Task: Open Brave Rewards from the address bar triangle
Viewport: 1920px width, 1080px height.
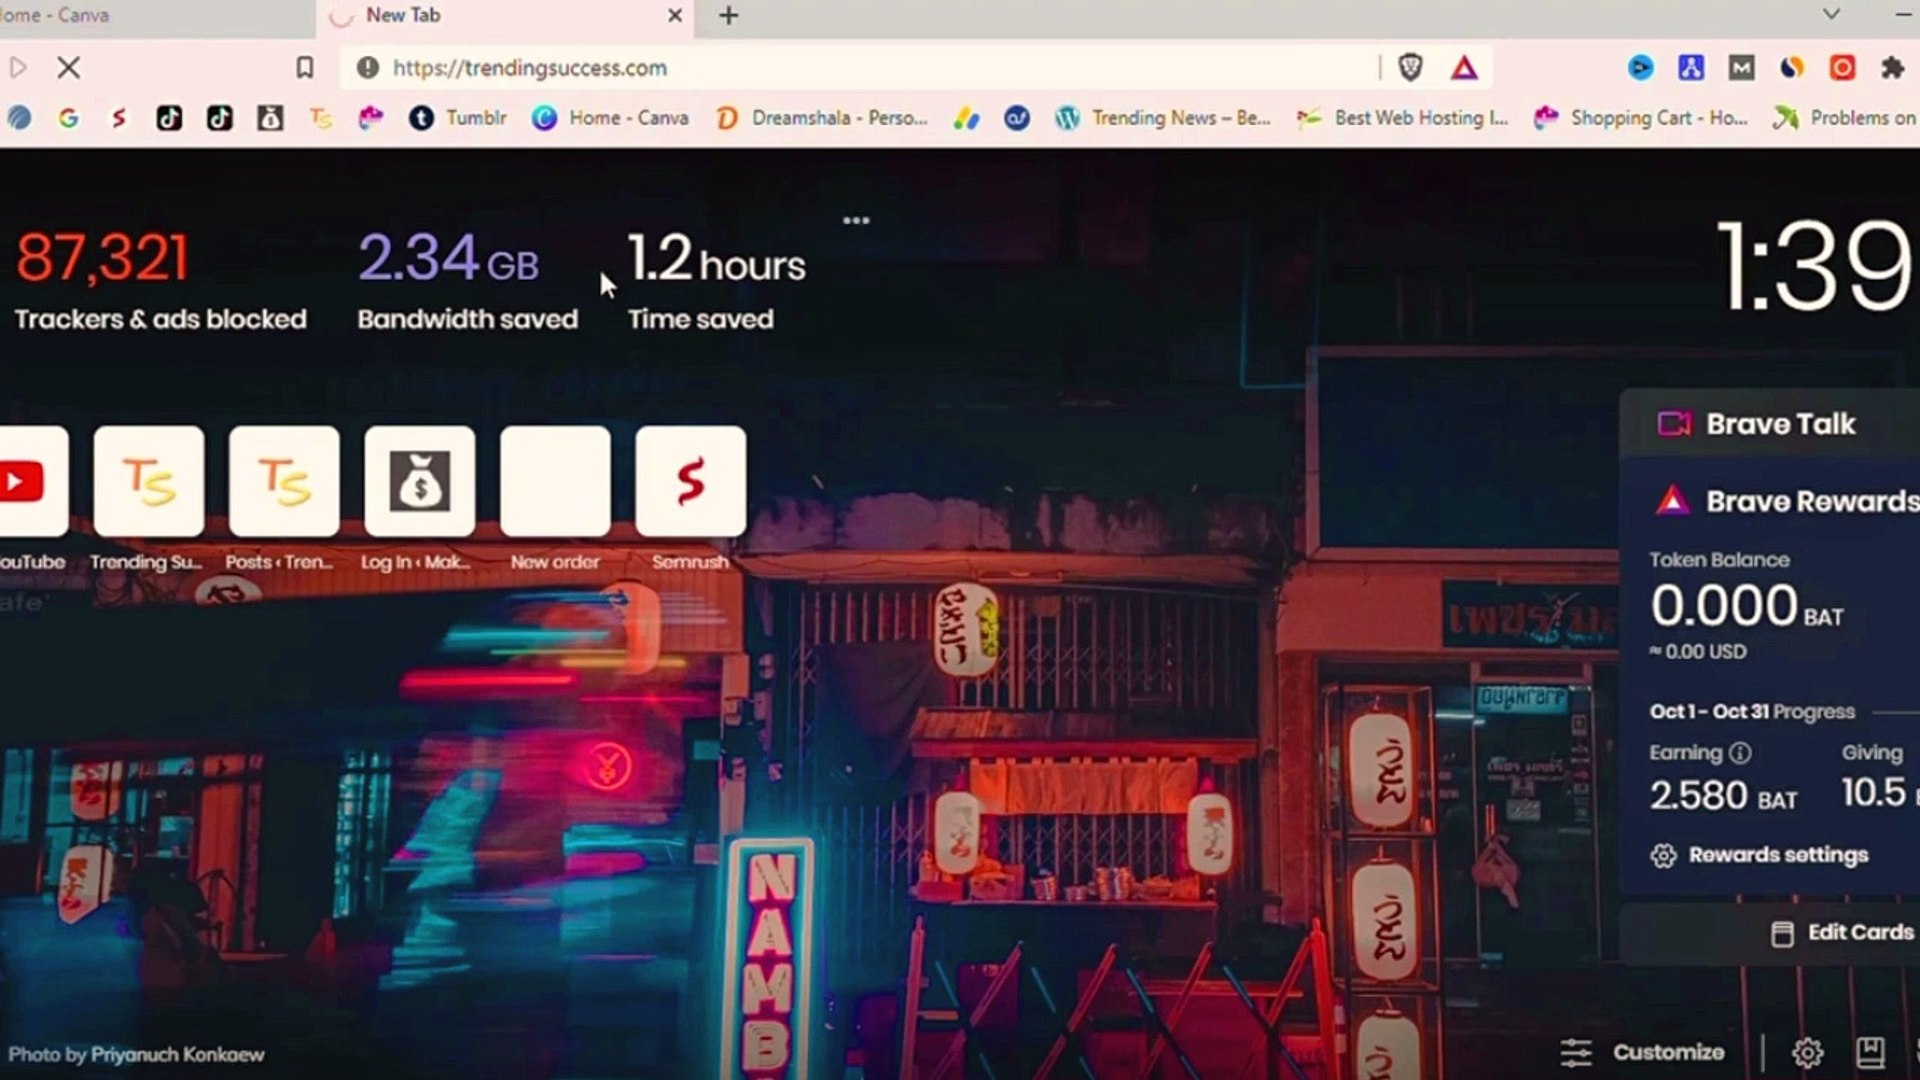Action: point(1463,68)
